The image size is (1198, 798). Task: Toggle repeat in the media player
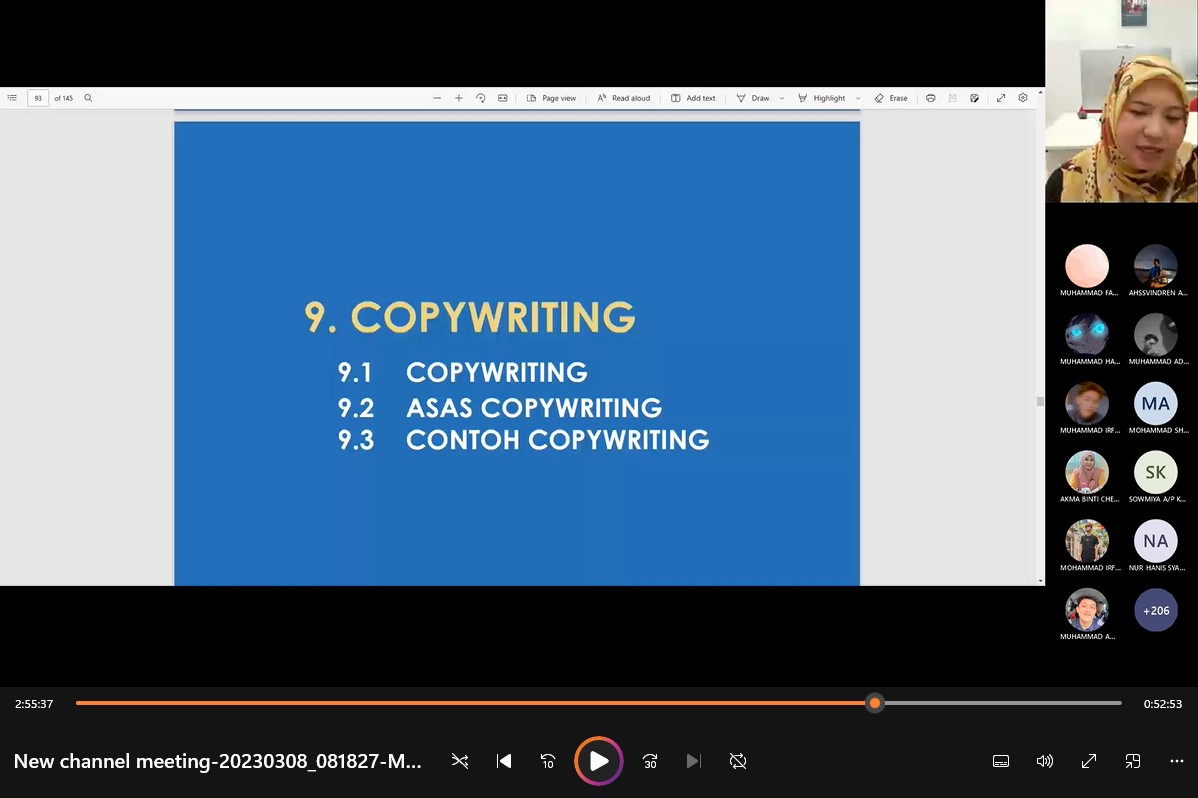(737, 761)
